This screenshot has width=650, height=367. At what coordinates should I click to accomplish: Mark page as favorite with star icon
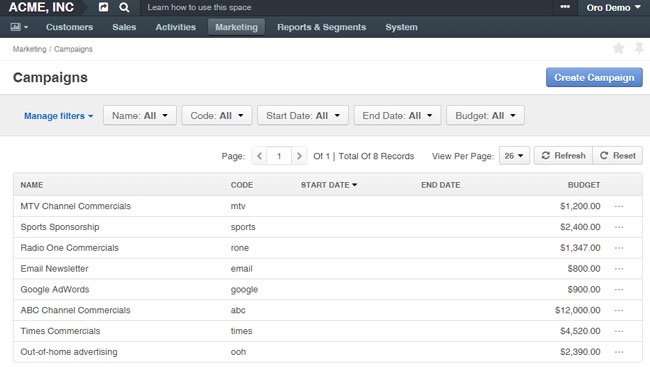(618, 49)
